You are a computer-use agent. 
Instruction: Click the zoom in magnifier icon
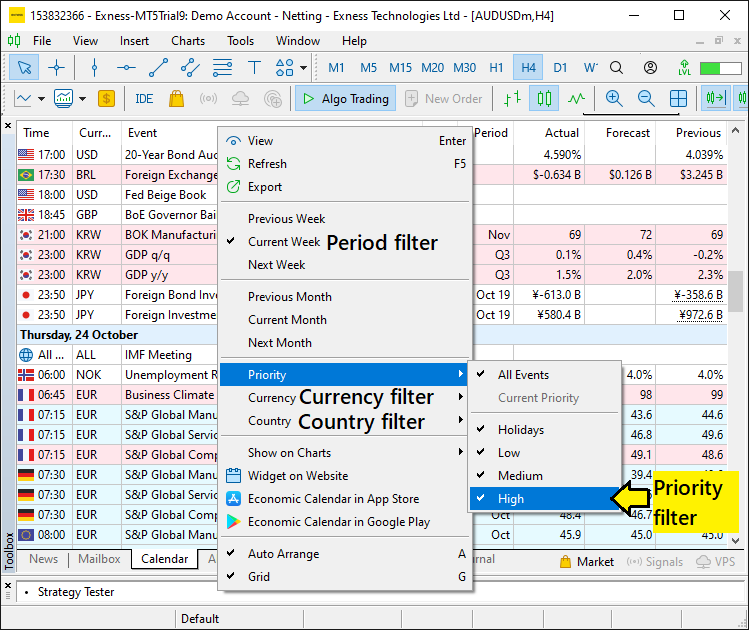(614, 99)
